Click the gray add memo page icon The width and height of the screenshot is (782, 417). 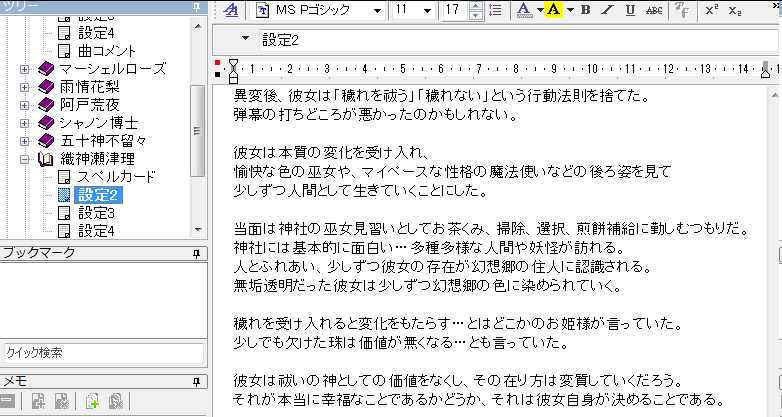click(38, 401)
